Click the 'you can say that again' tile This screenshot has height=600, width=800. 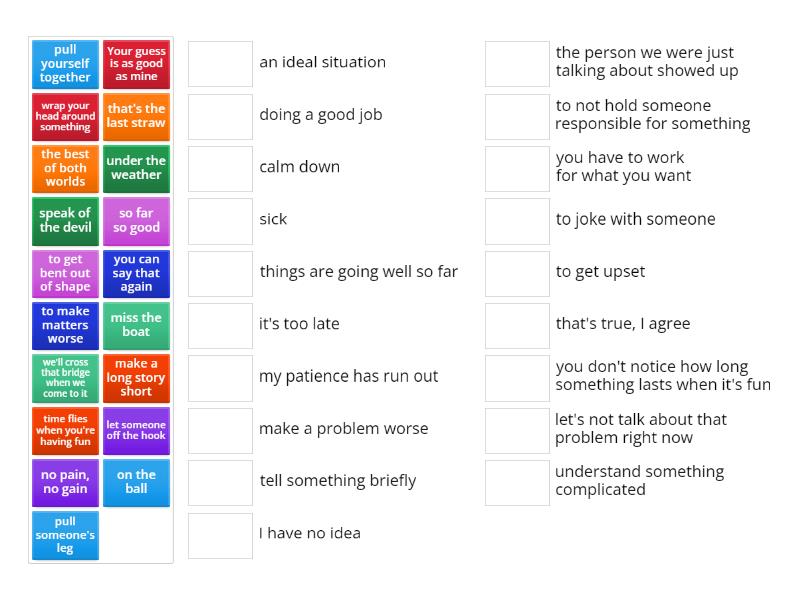[x=137, y=273]
